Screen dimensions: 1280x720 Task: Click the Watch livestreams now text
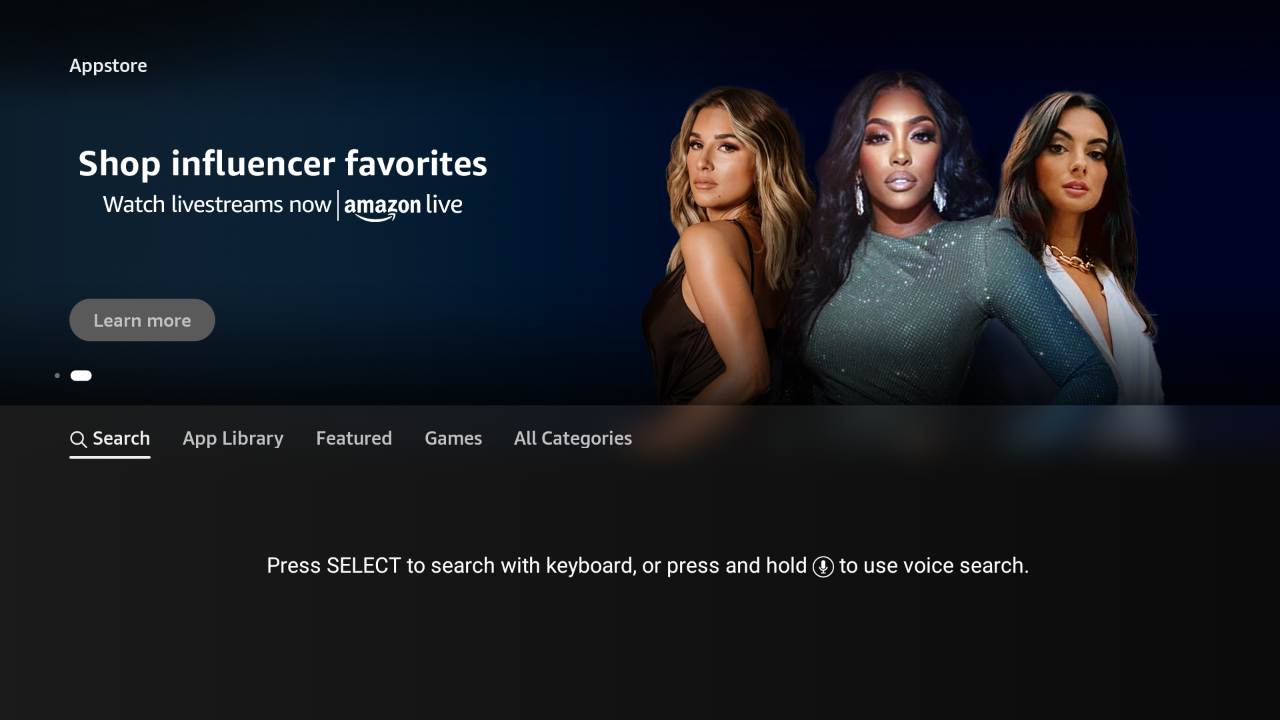(x=217, y=205)
